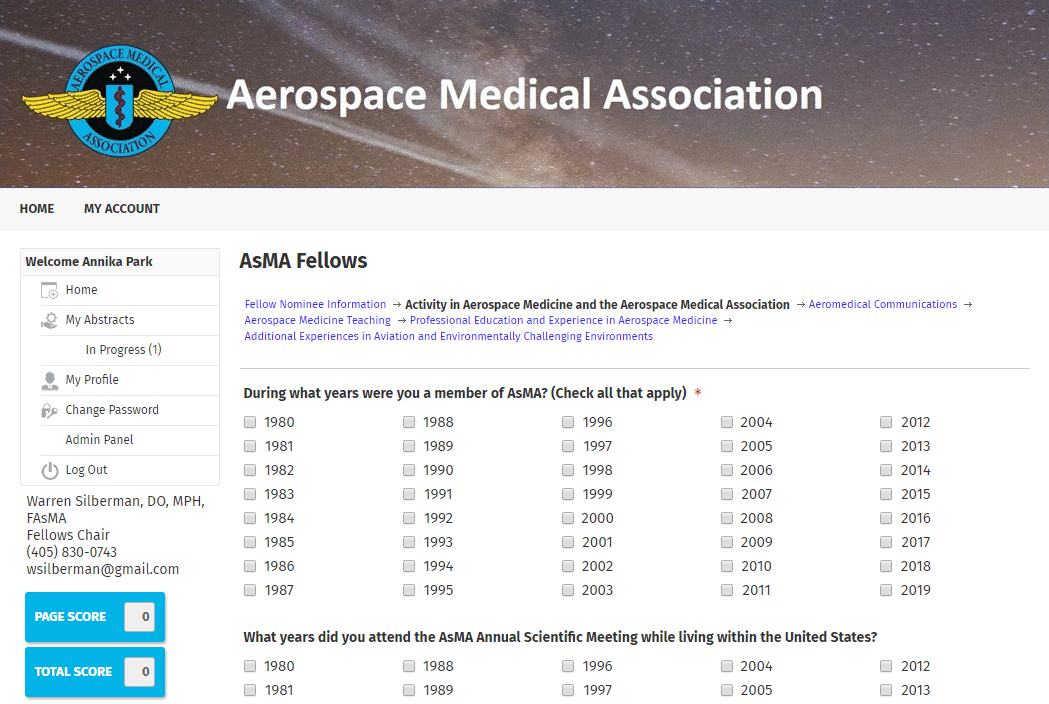
Task: Click the My Abstracts sidebar icon
Action: click(50, 321)
